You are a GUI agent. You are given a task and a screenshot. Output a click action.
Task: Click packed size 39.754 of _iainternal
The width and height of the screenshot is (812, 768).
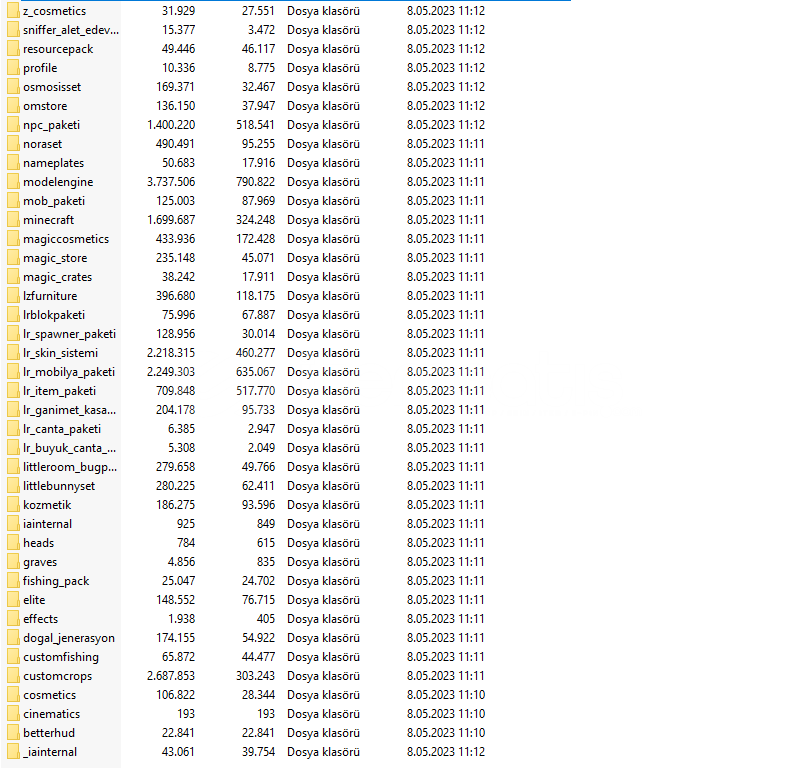tap(258, 752)
